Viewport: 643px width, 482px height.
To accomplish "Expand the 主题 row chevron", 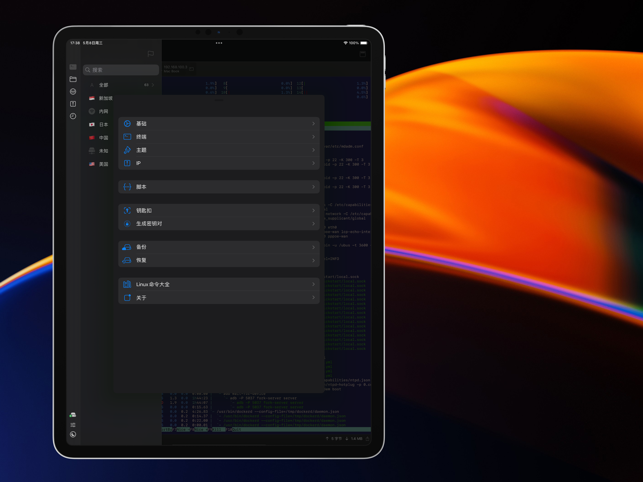I will click(313, 150).
